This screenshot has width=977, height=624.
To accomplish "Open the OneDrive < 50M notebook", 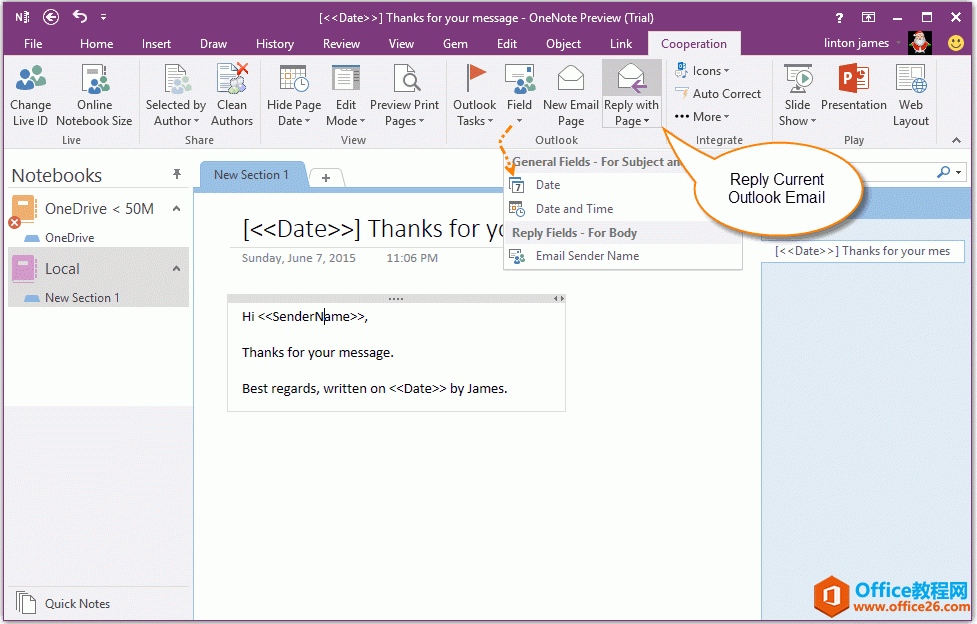I will 99,209.
